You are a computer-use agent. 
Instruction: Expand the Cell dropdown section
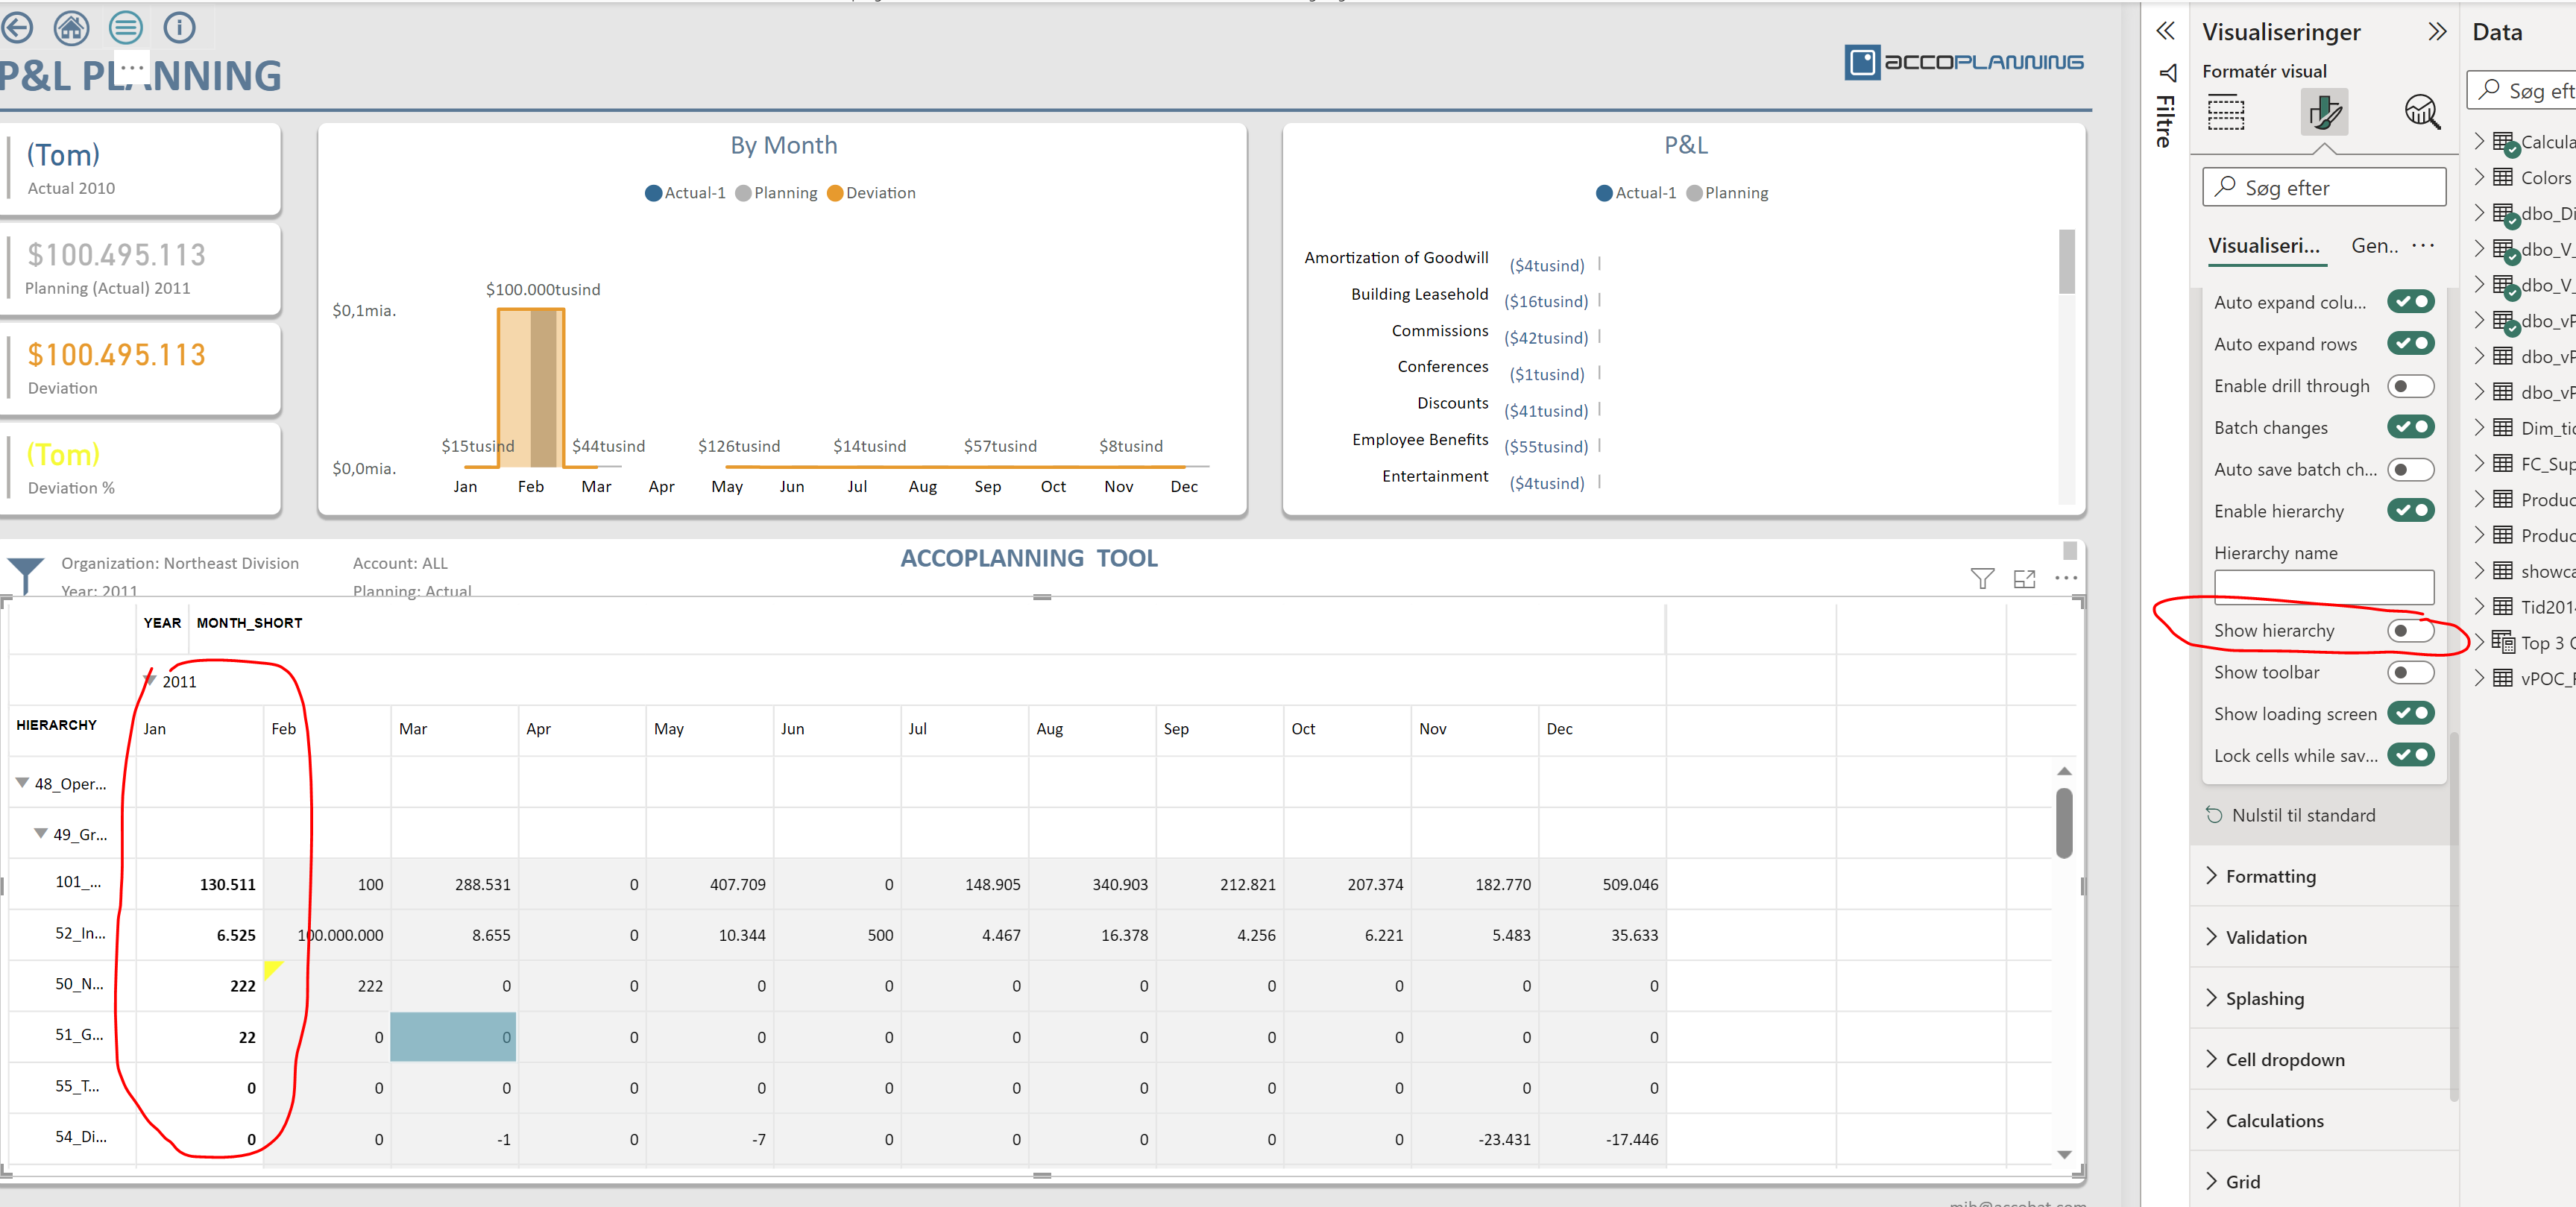click(x=2324, y=1059)
